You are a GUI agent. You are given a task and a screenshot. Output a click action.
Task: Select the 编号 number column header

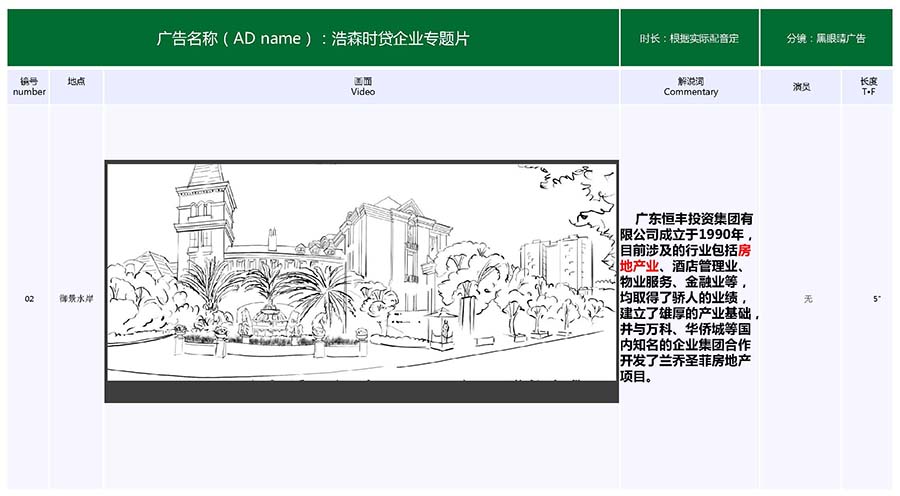[29, 86]
